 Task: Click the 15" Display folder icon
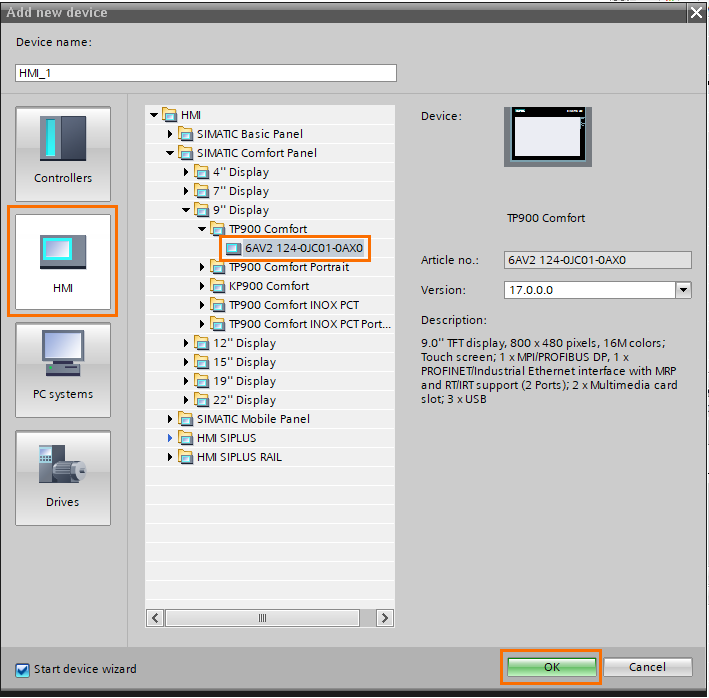202,362
